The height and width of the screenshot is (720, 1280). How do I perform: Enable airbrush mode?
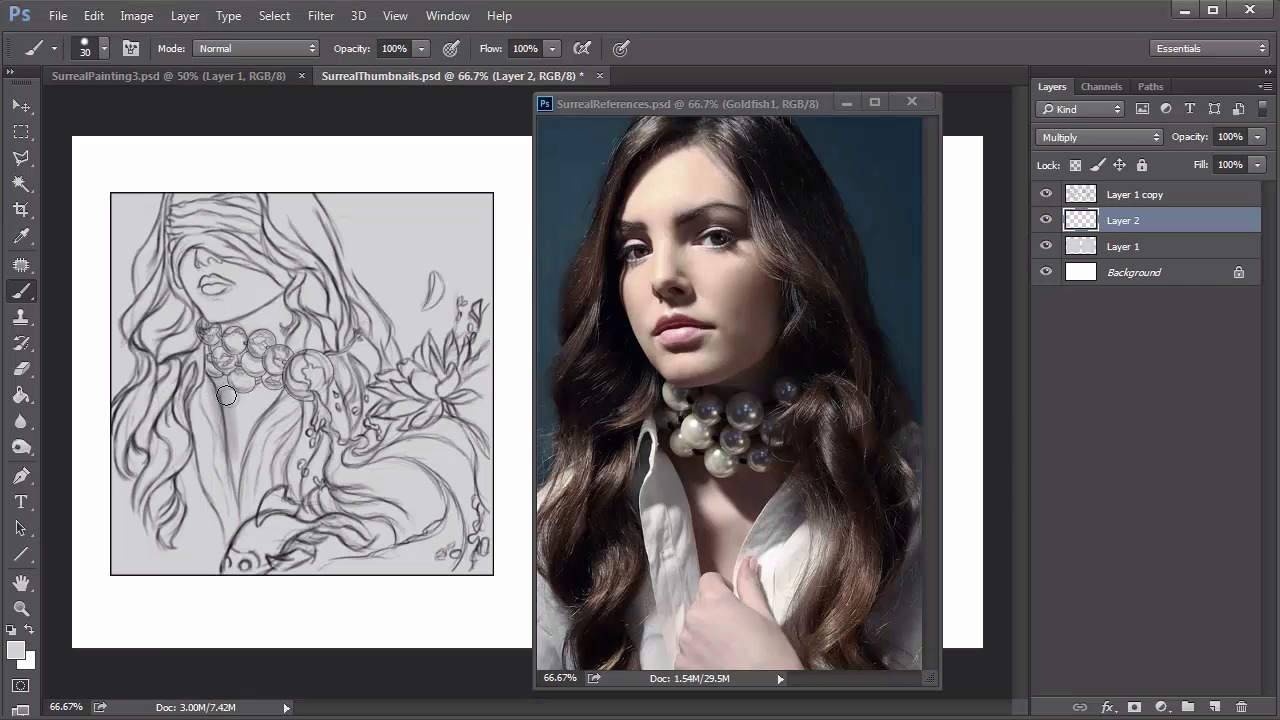coord(582,48)
